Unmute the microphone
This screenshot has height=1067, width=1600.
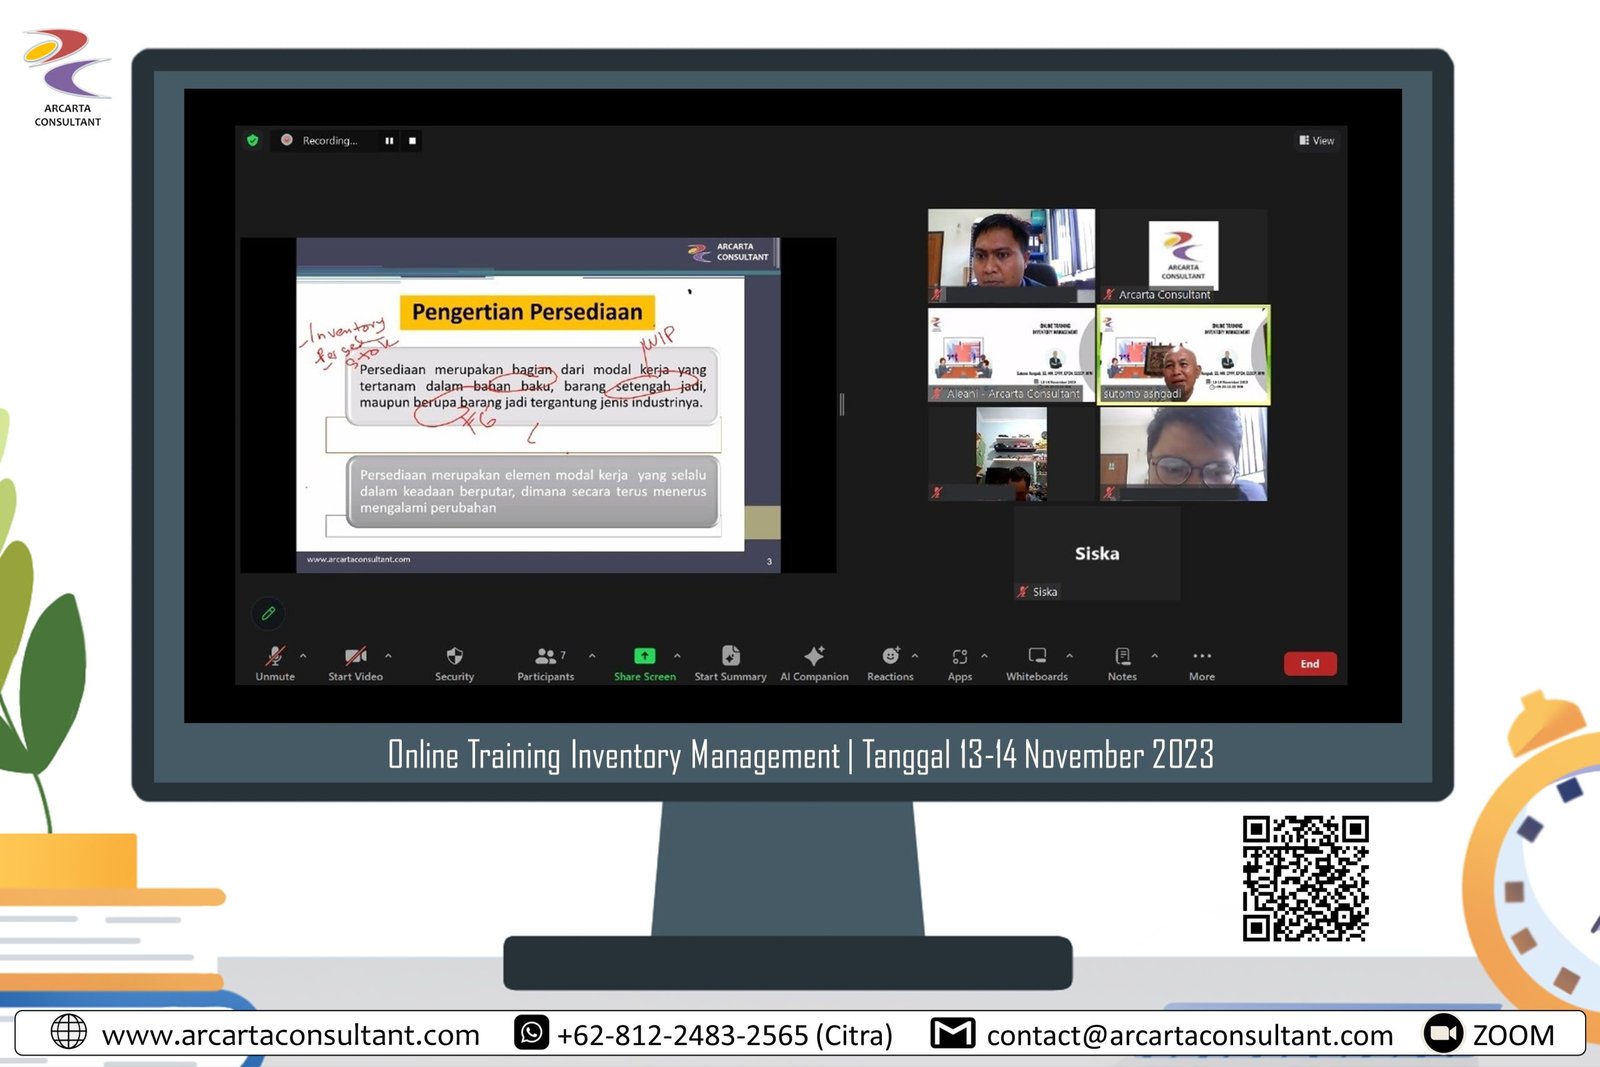tap(275, 657)
